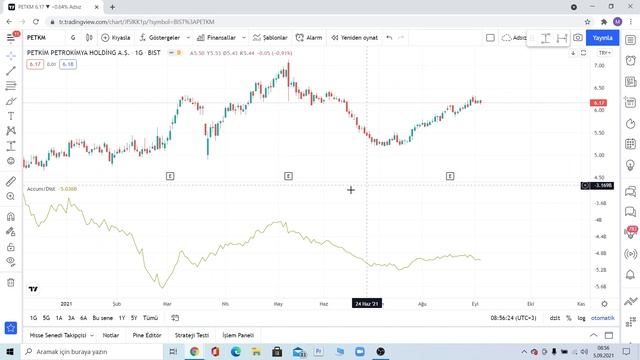Change the candlestick chart style
This screenshot has width=640, height=360.
89,38
